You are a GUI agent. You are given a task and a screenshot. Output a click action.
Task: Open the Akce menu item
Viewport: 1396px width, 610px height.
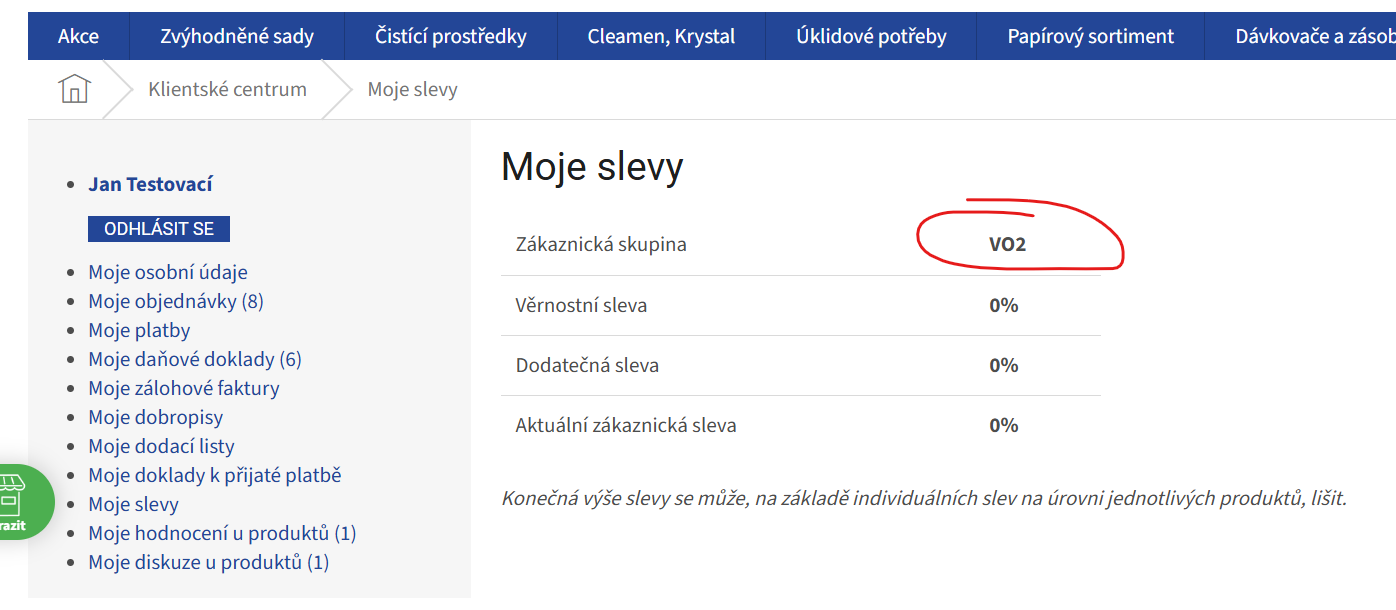click(x=78, y=36)
